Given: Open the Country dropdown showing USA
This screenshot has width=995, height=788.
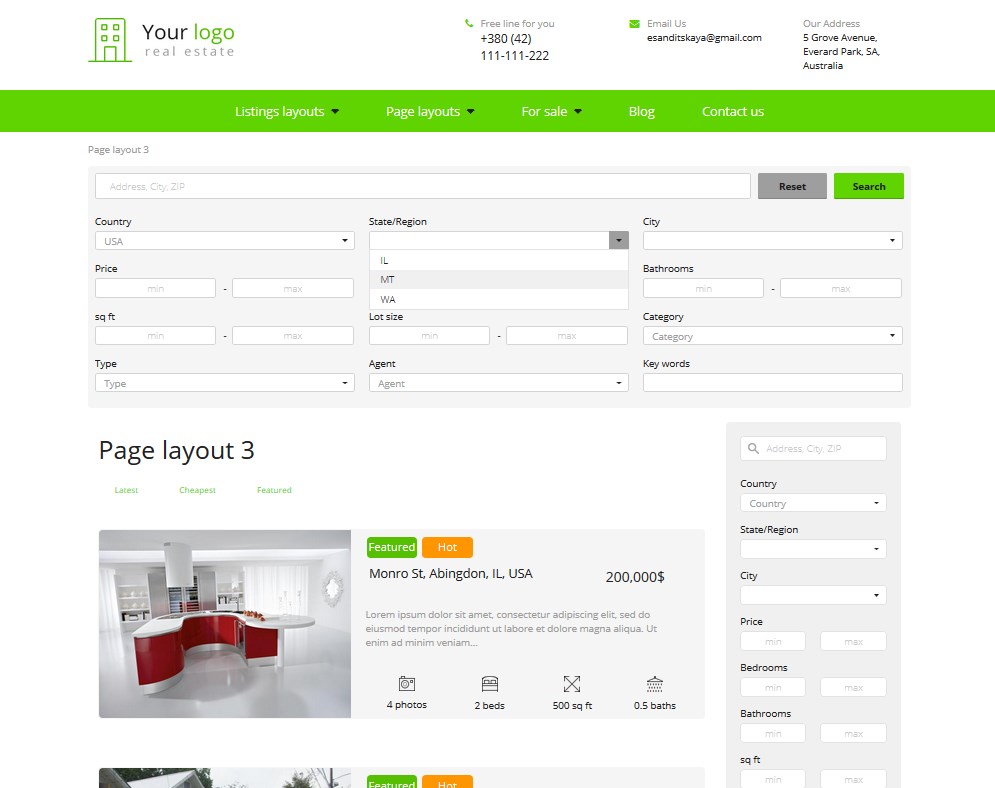Looking at the screenshot, I should click(225, 240).
